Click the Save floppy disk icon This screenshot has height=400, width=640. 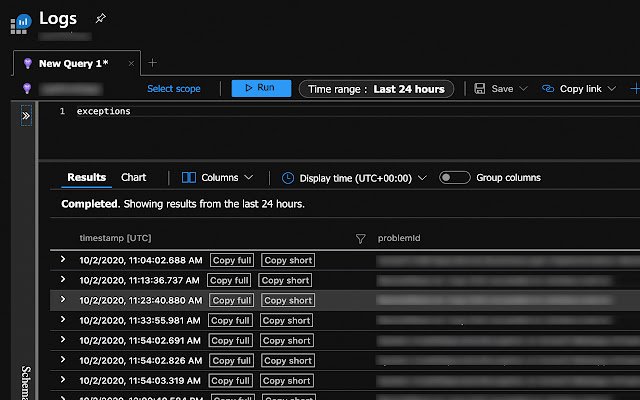(x=480, y=89)
